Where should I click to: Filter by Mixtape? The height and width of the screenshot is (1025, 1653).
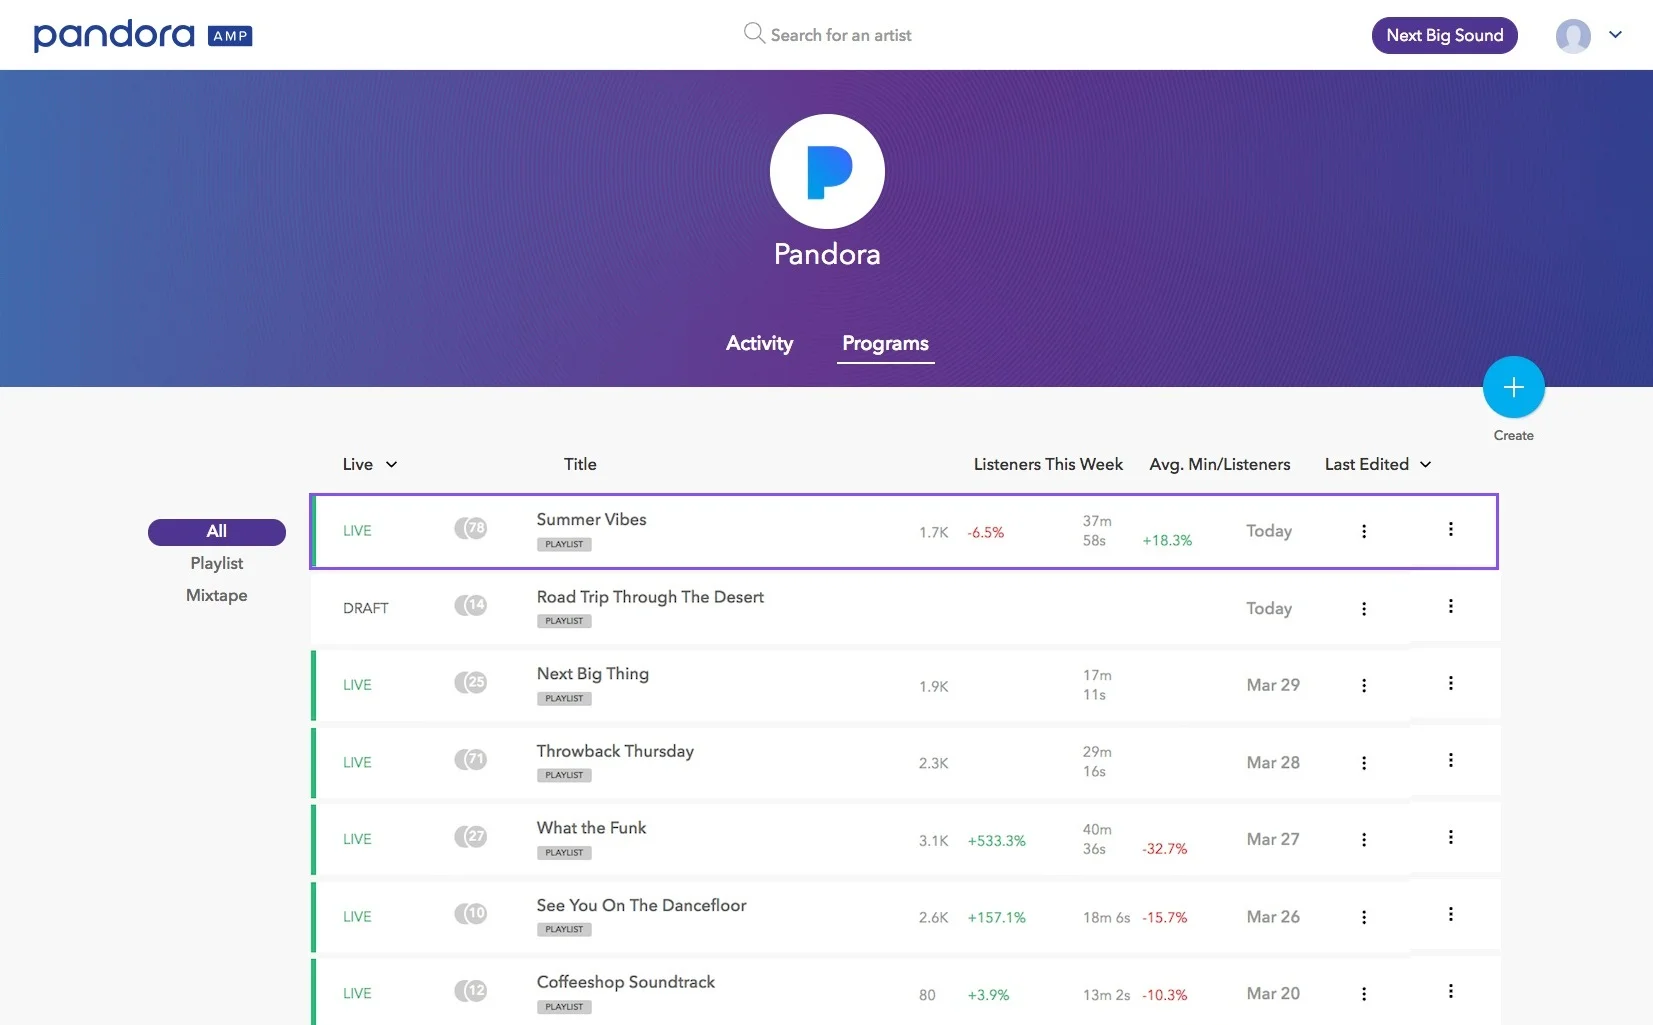click(x=217, y=595)
